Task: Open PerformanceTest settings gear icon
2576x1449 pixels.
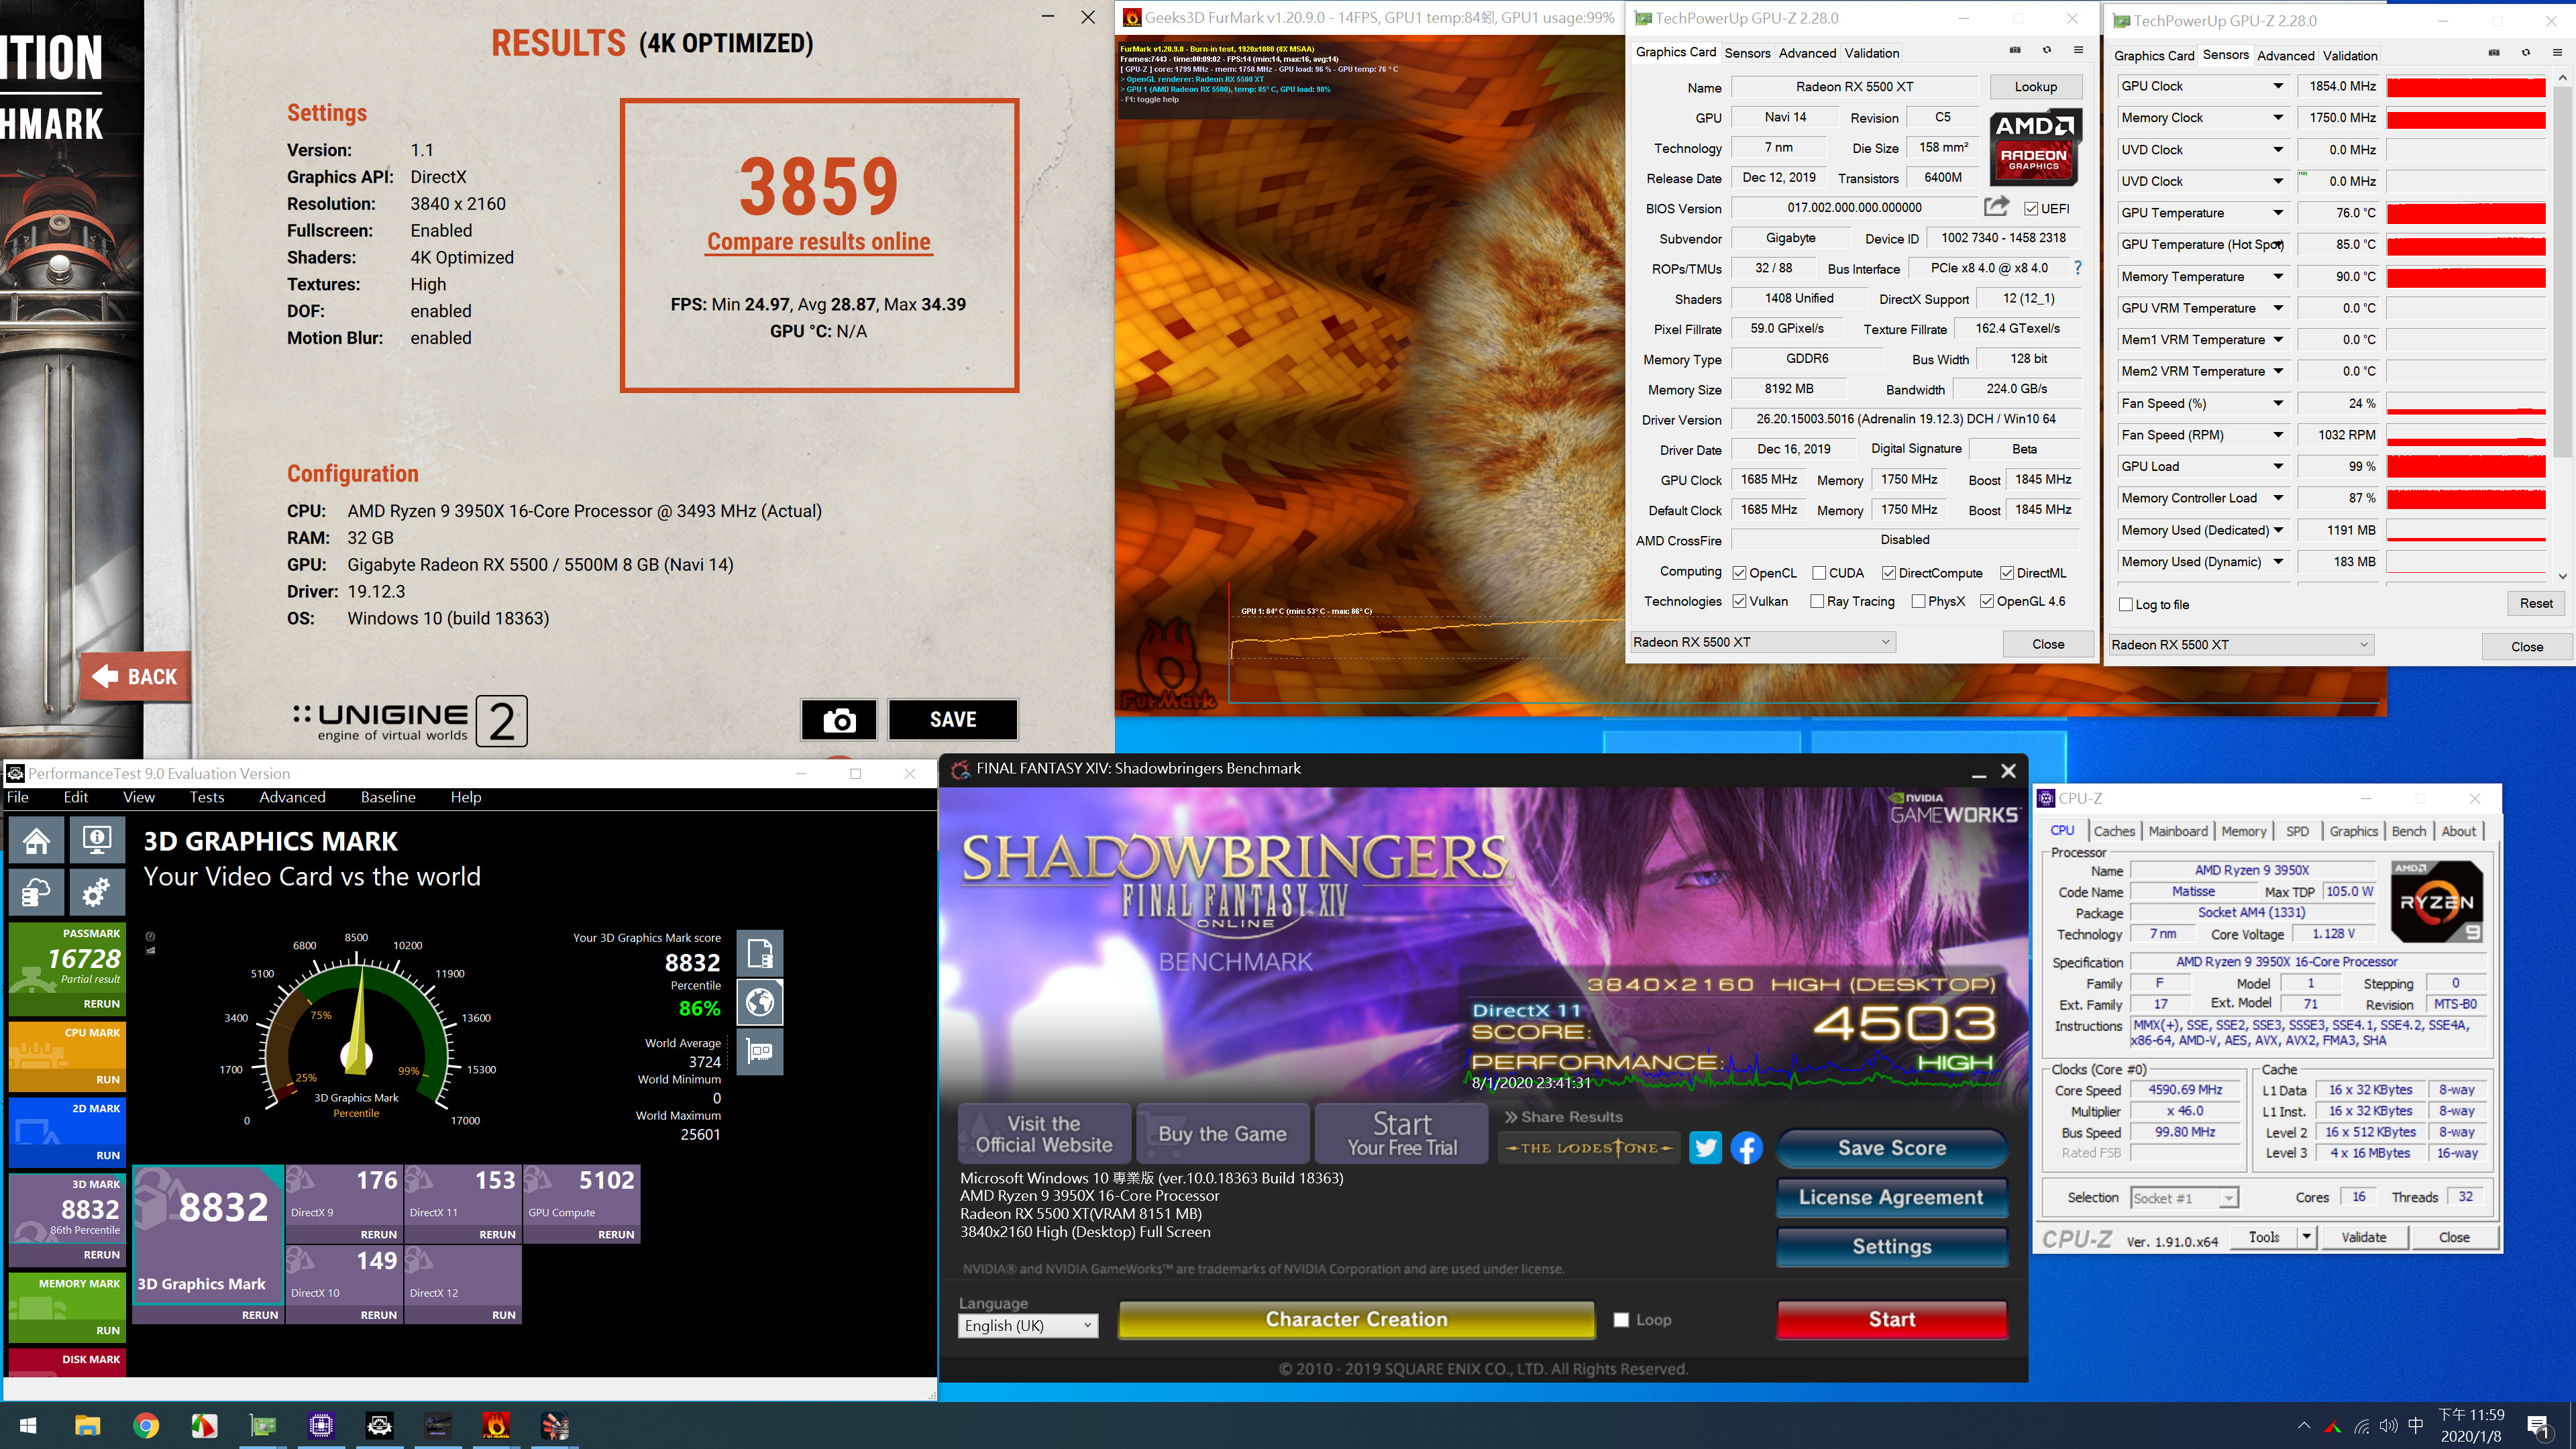Action: coord(96,892)
